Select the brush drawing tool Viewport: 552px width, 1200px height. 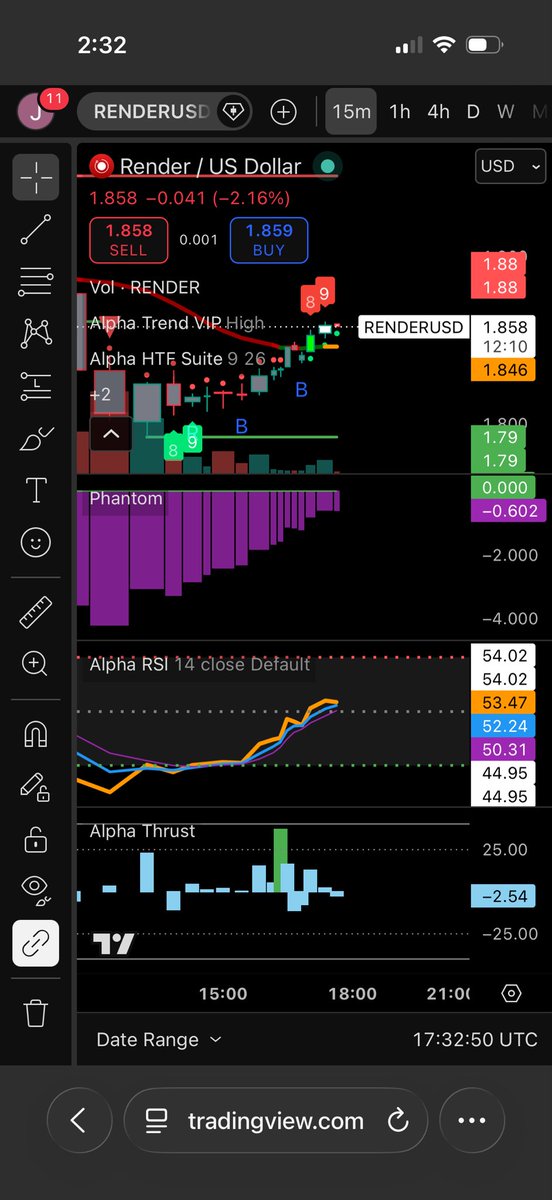(x=36, y=438)
